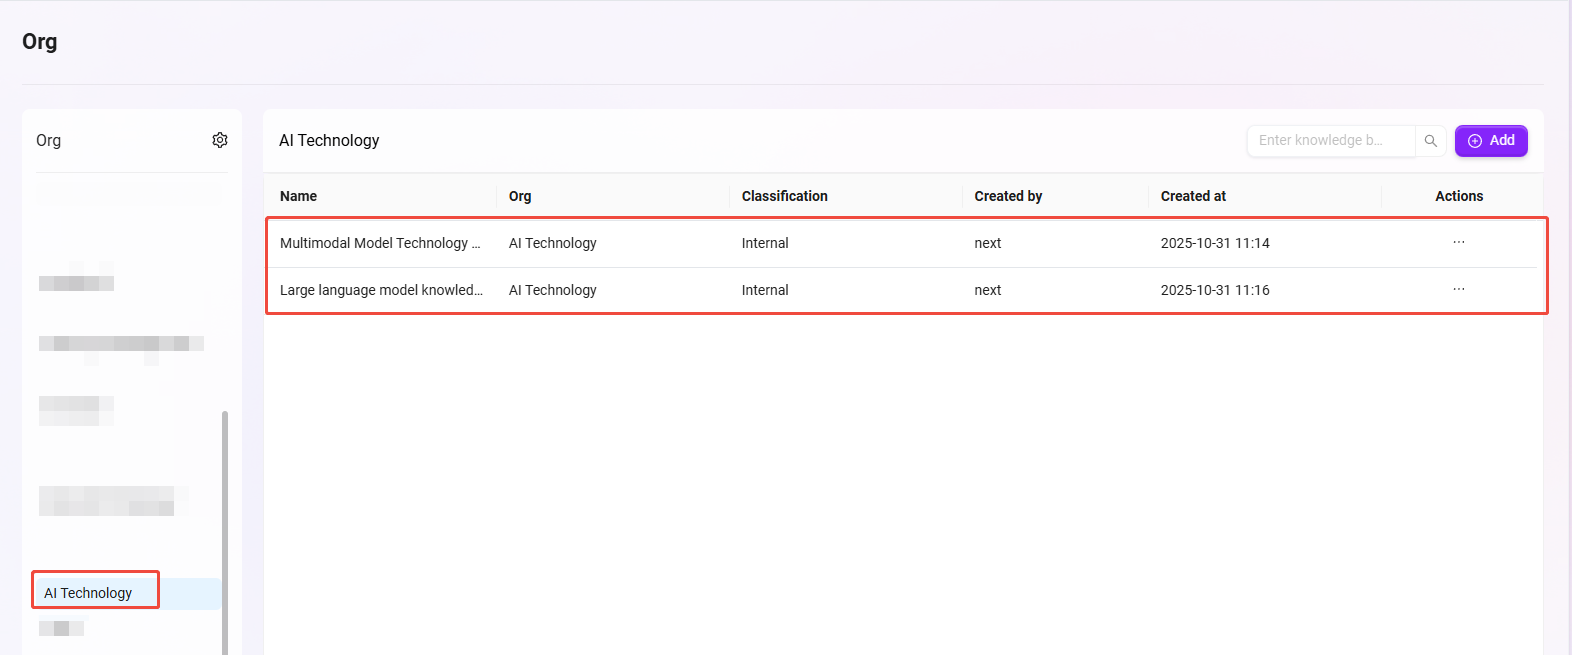Open actions menu for Large language model row
Image resolution: width=1572 pixels, height=655 pixels.
click(x=1458, y=290)
